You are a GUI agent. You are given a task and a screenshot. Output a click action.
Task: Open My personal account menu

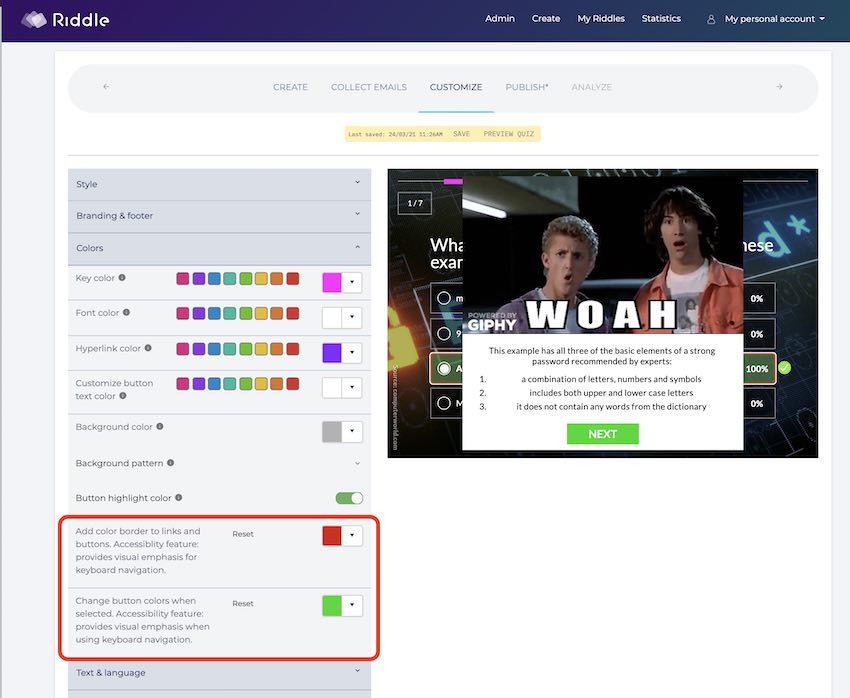774,19
